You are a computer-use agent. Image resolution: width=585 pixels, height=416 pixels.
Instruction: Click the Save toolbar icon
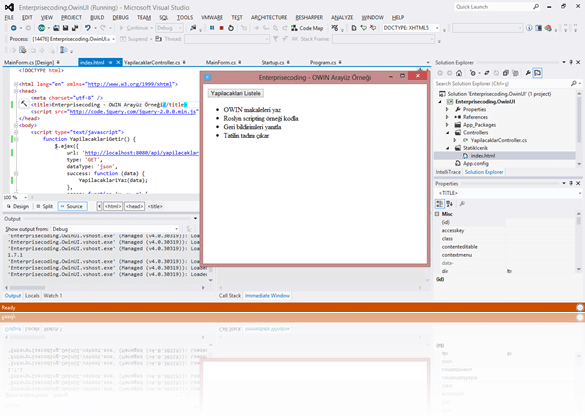[65, 28]
